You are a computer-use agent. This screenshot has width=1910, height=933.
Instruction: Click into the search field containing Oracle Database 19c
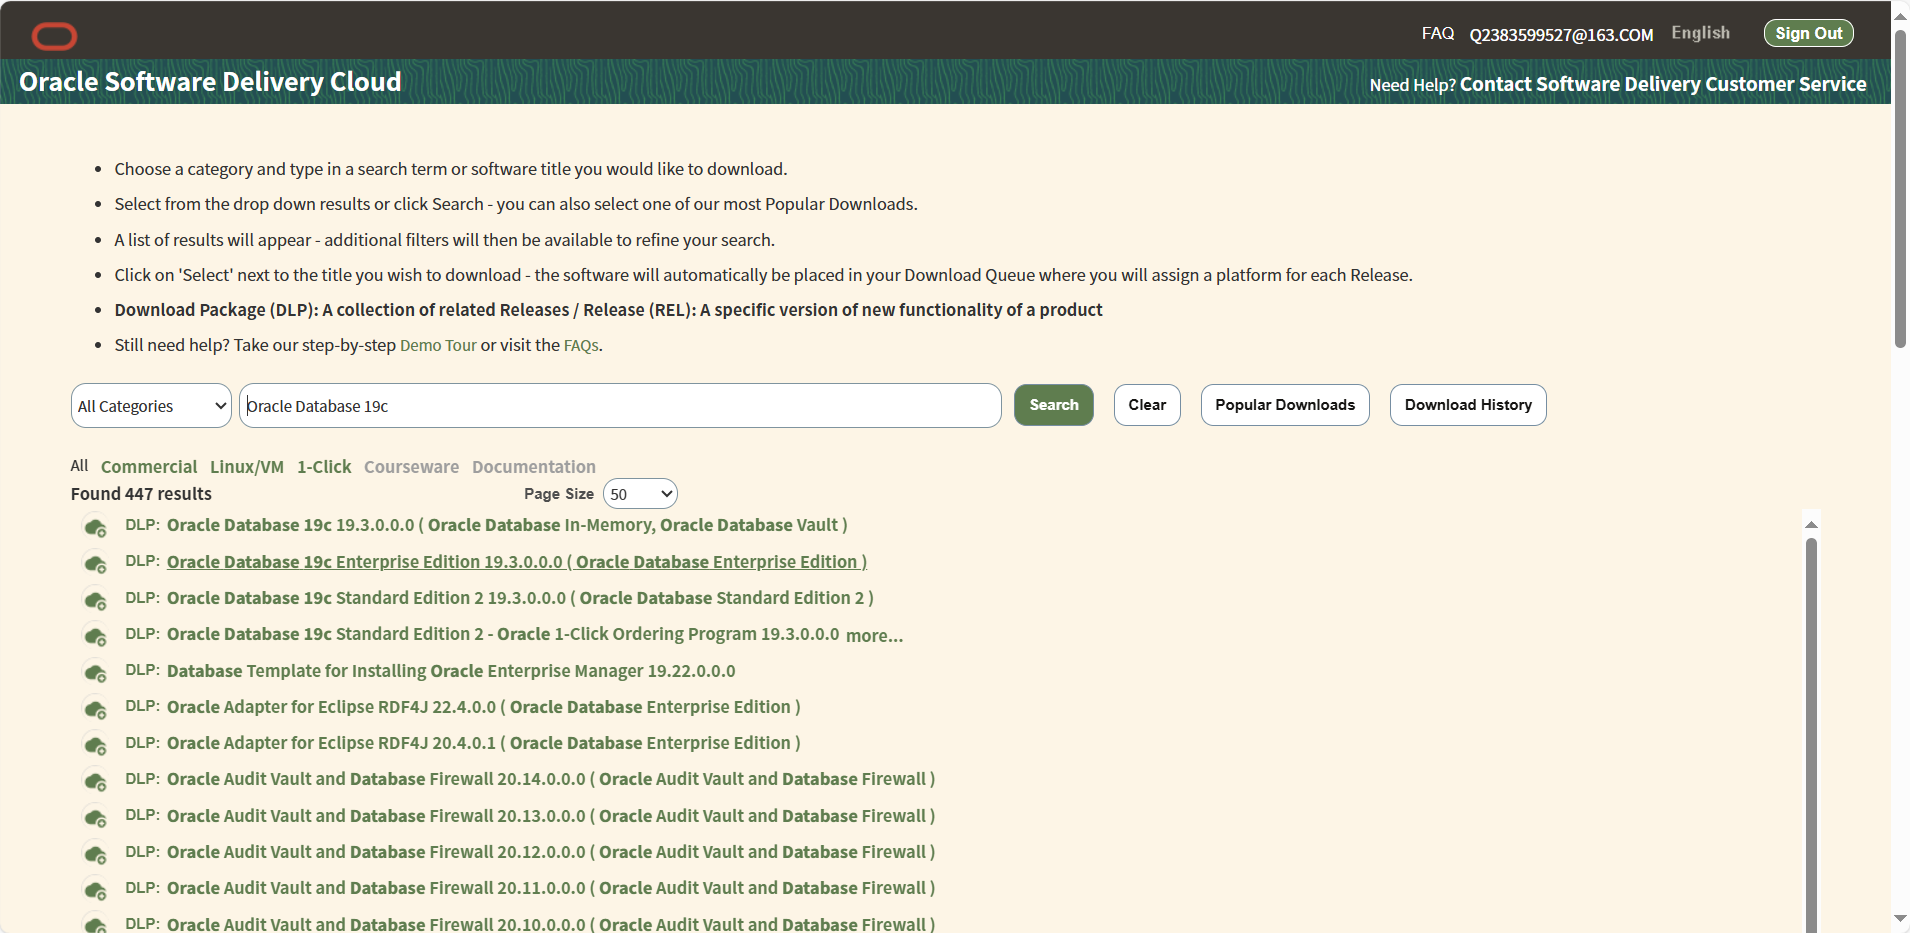pyautogui.click(x=620, y=406)
